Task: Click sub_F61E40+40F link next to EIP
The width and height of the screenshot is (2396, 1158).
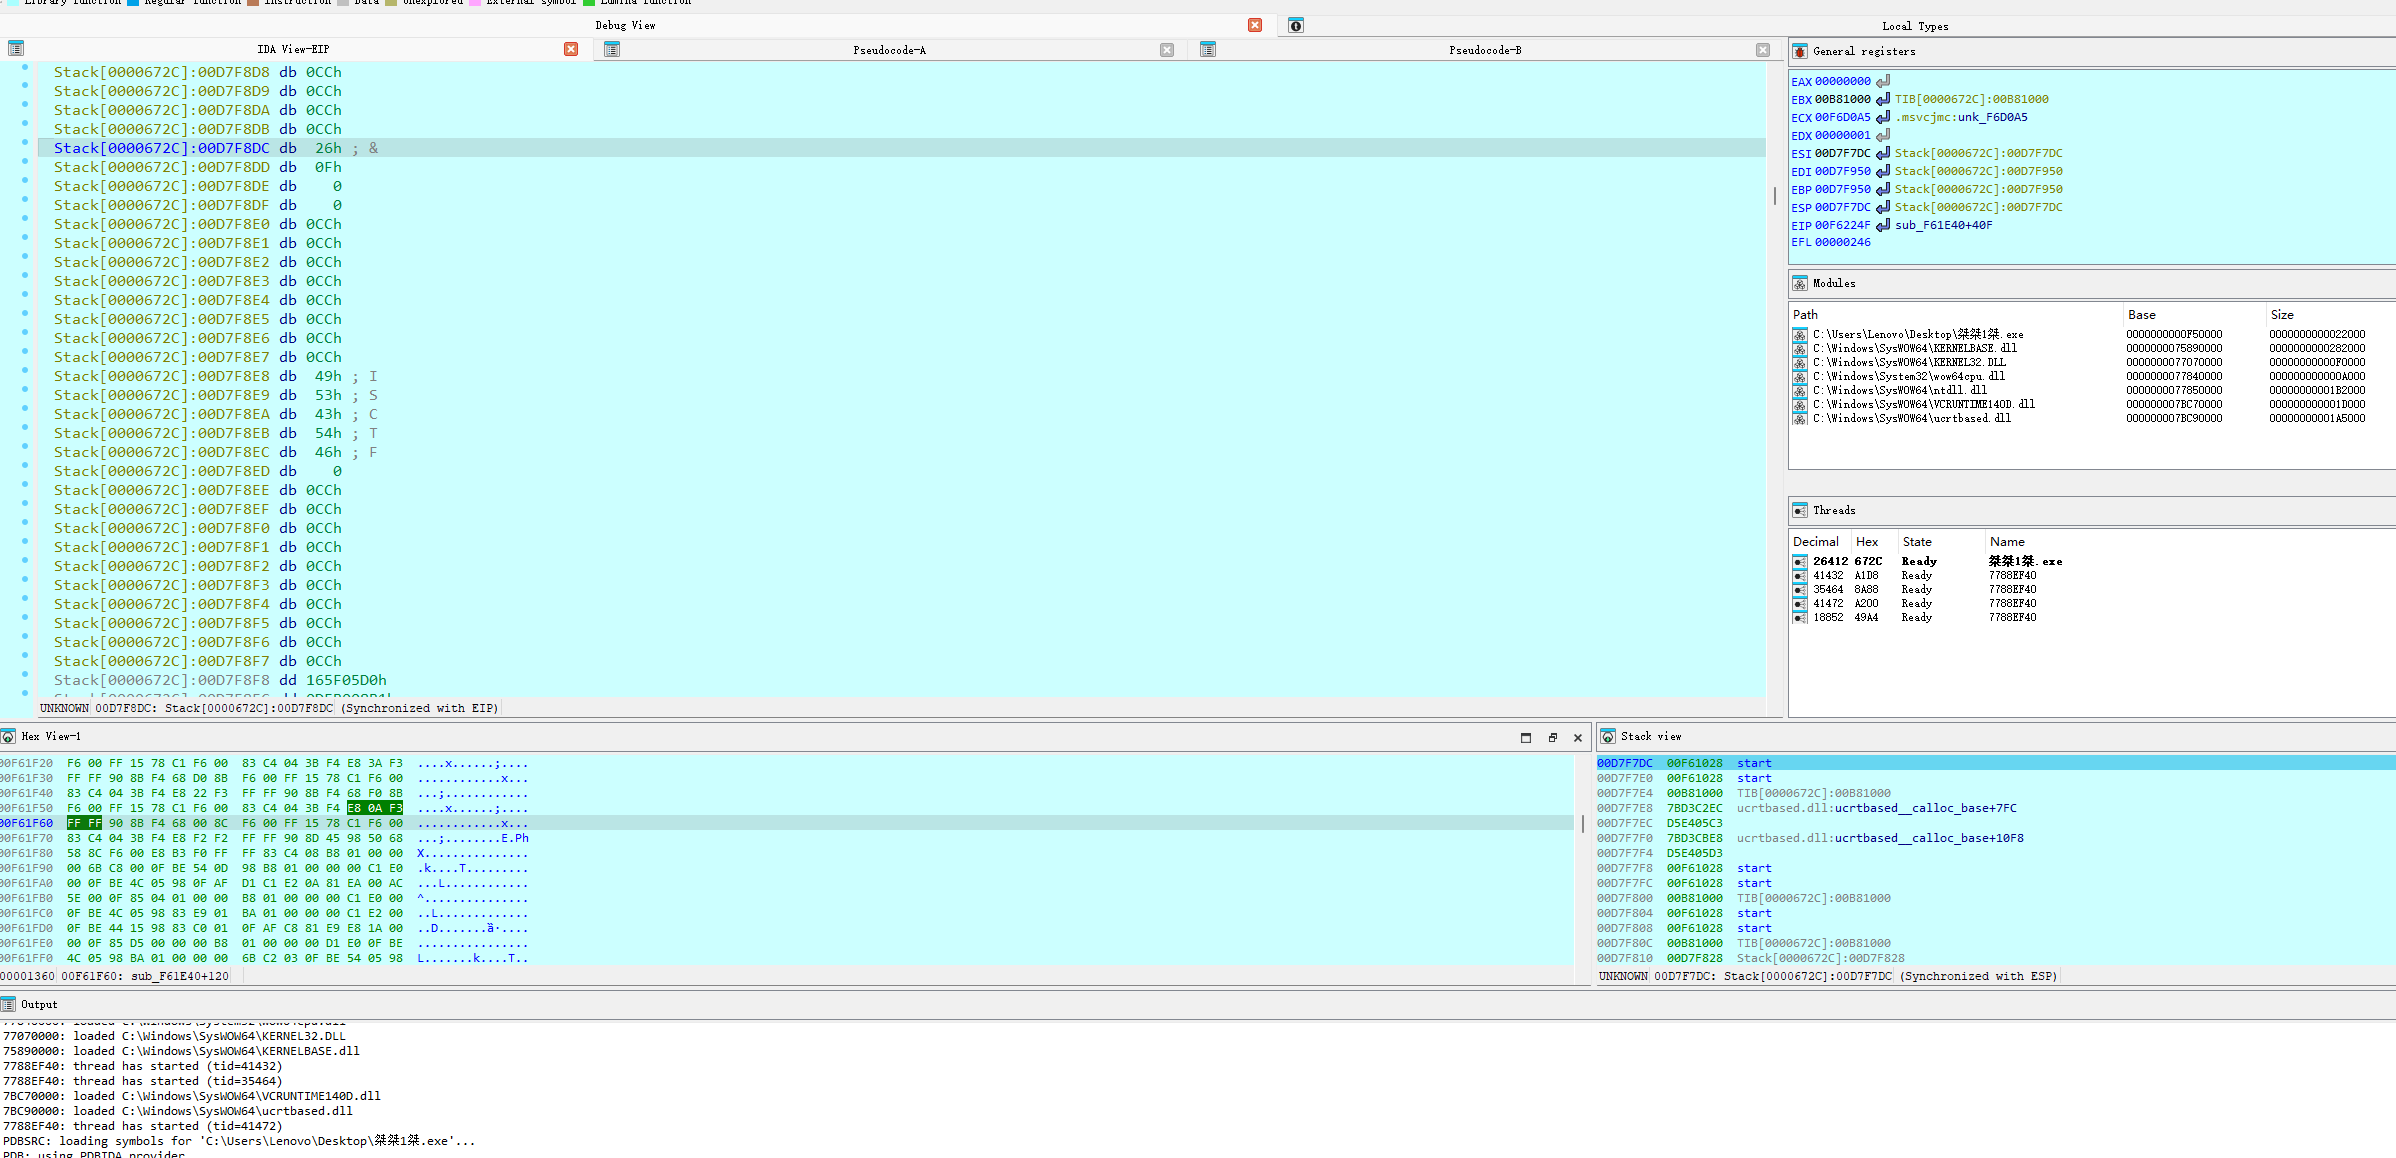Action: click(x=1943, y=225)
